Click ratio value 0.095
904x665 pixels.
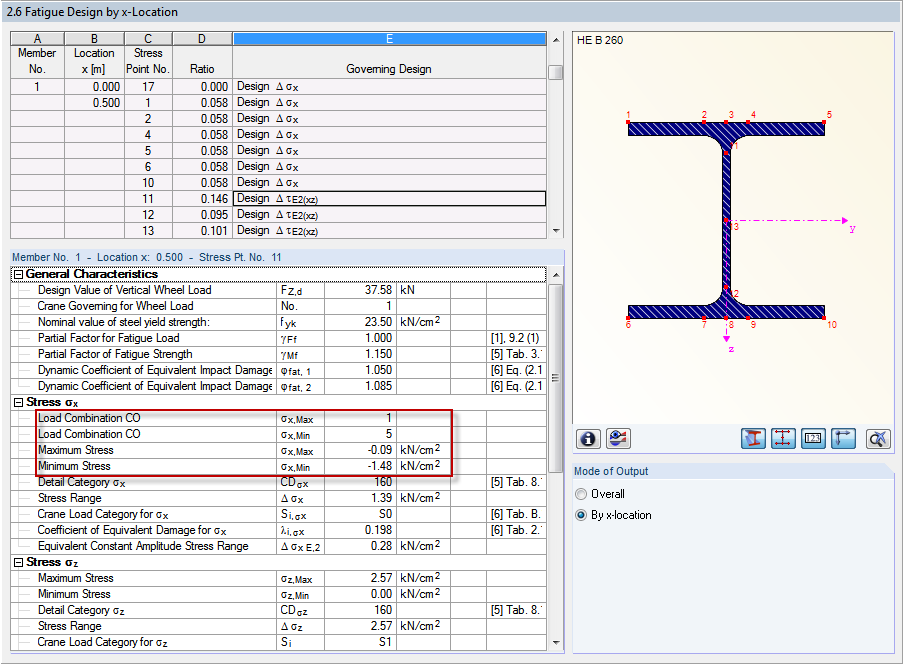coord(202,215)
